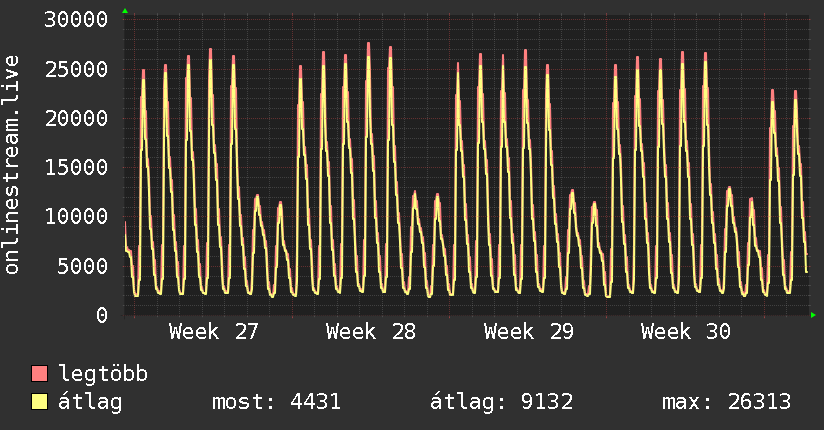Click the 15000 y-axis value
The image size is (824, 430).
pos(76,167)
